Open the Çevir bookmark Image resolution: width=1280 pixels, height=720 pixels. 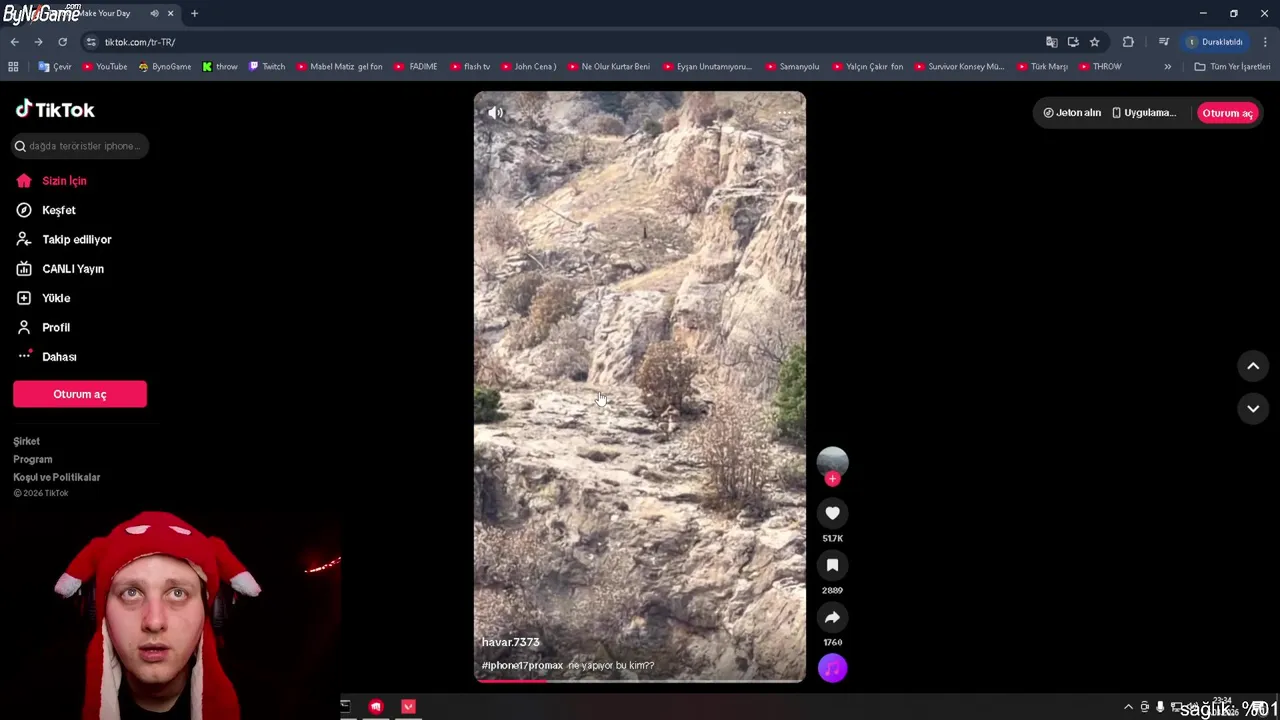(55, 67)
